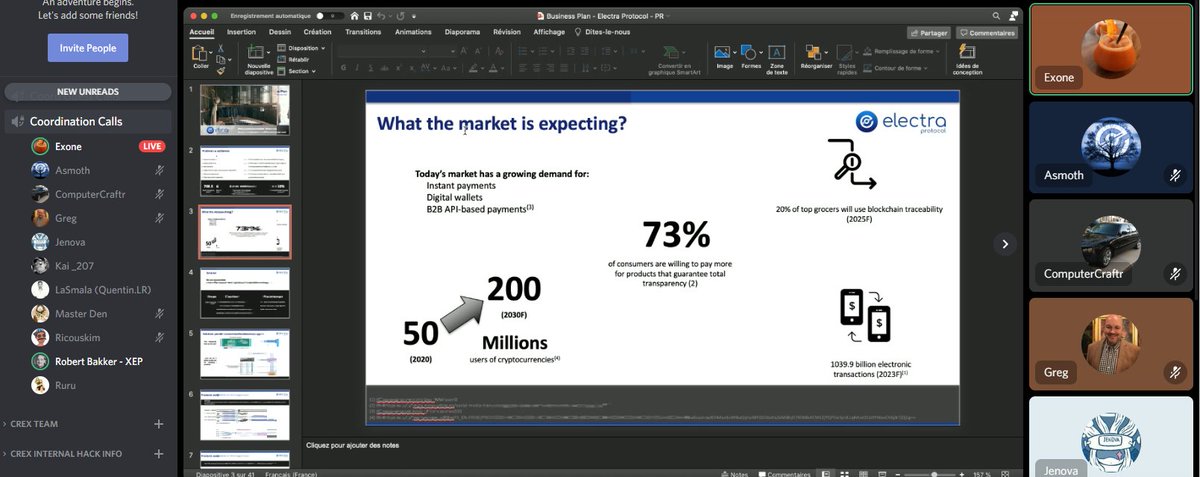Click the Nouvelle diapositive icon
Viewport: 1200px width, 477px height.
tap(257, 52)
